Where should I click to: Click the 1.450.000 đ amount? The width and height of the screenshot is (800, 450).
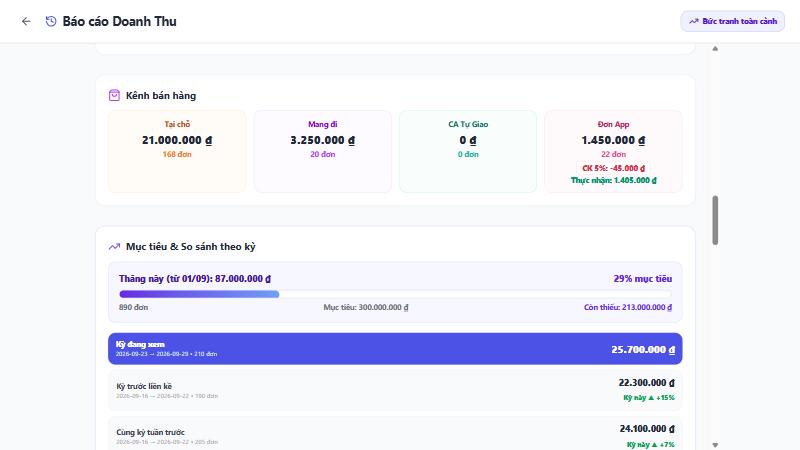click(x=613, y=140)
